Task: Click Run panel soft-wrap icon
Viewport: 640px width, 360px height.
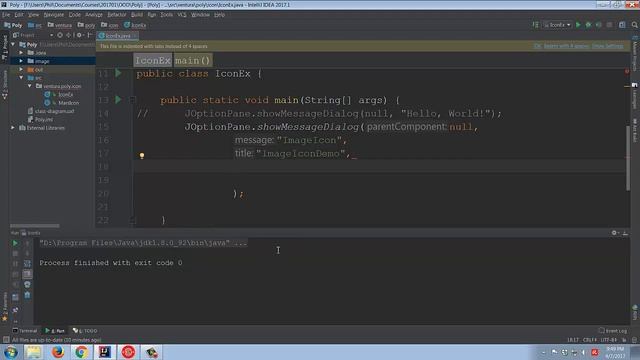Action: pyautogui.click(x=27, y=264)
